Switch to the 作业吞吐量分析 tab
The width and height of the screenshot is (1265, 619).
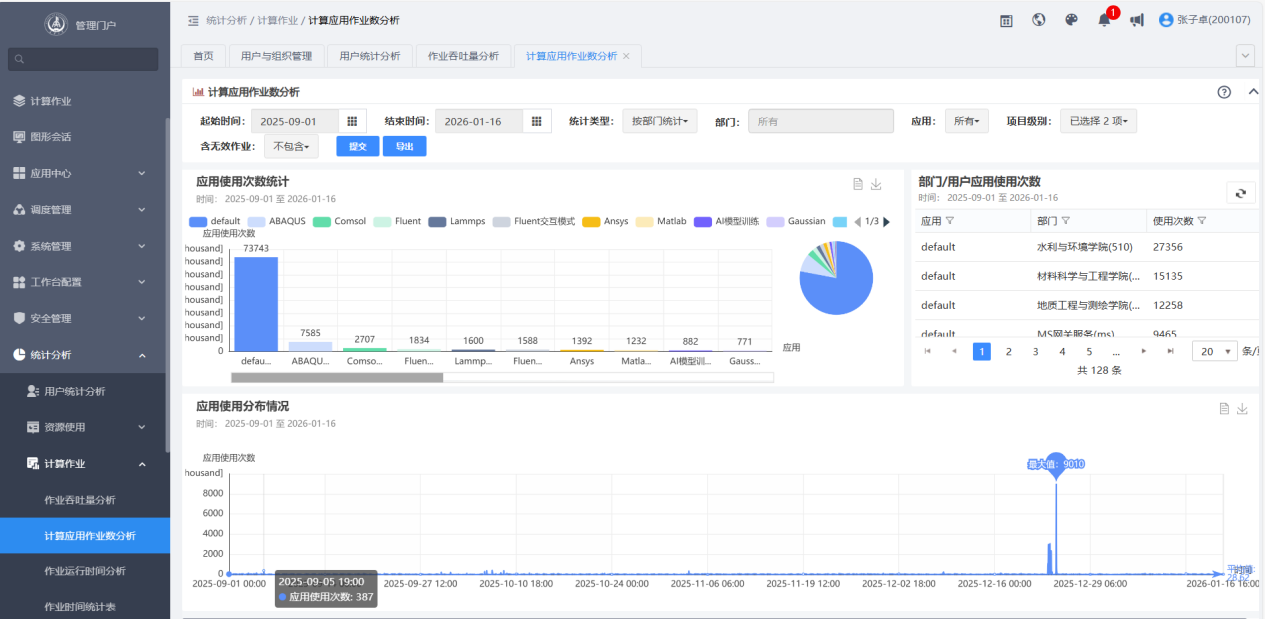(x=462, y=56)
